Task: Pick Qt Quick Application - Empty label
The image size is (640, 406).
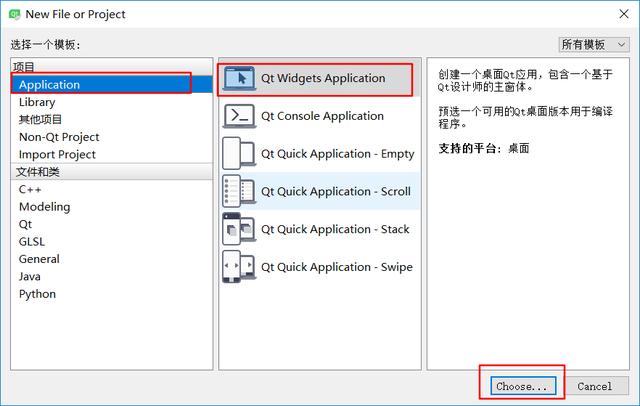Action: 338,154
